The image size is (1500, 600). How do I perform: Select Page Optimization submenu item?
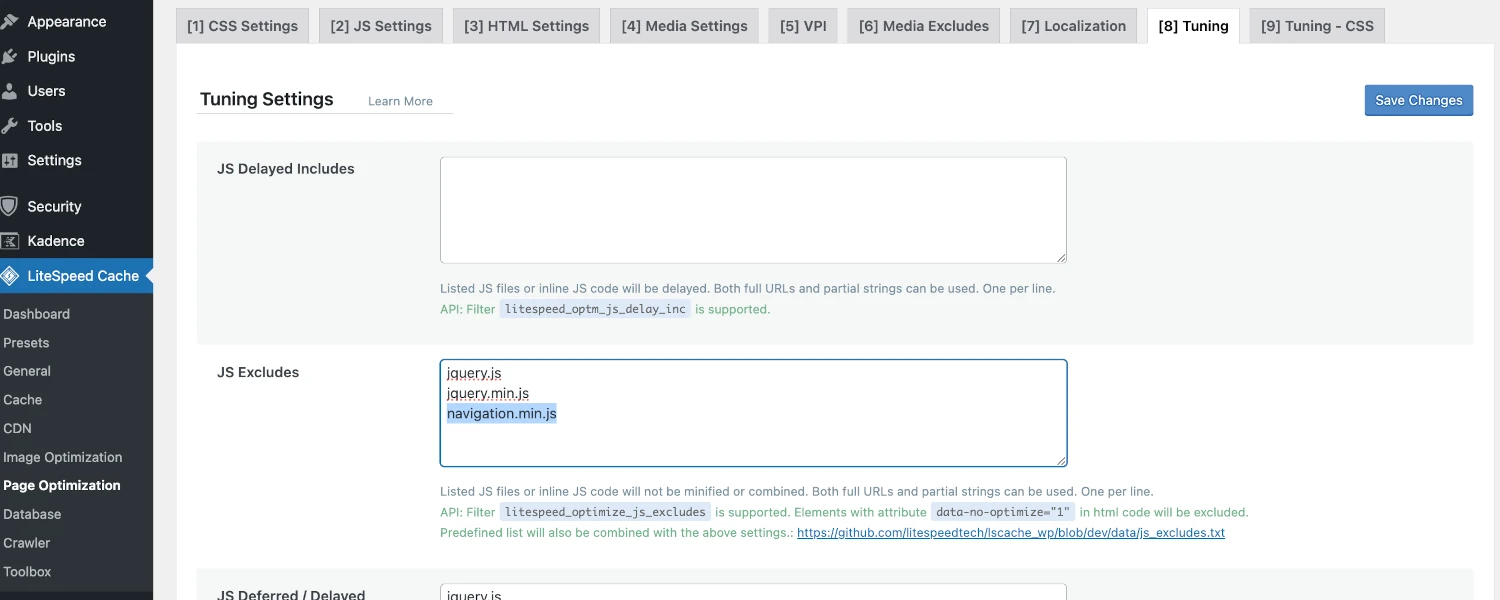(62, 486)
